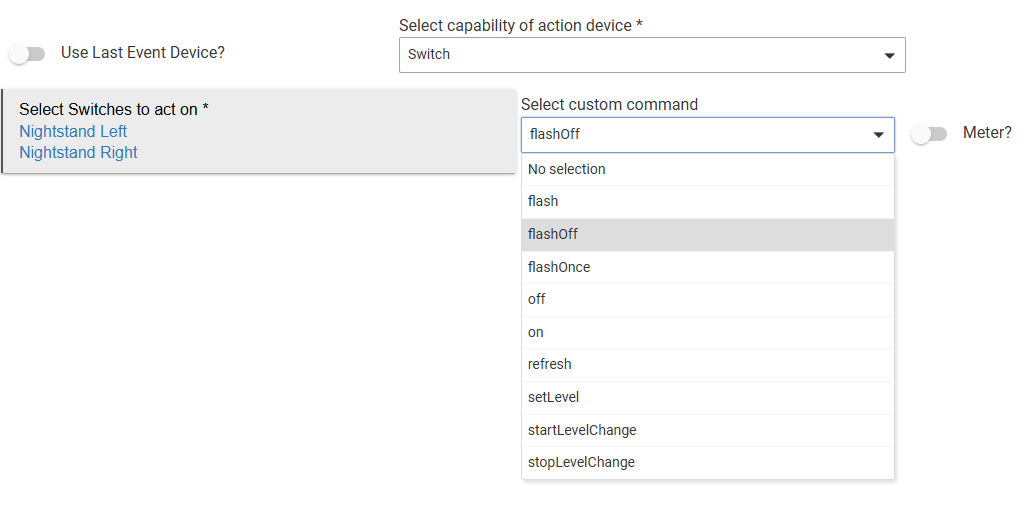The image size is (1026, 508).
Task: Click the Use Last Event Device label
Action: coord(143,52)
